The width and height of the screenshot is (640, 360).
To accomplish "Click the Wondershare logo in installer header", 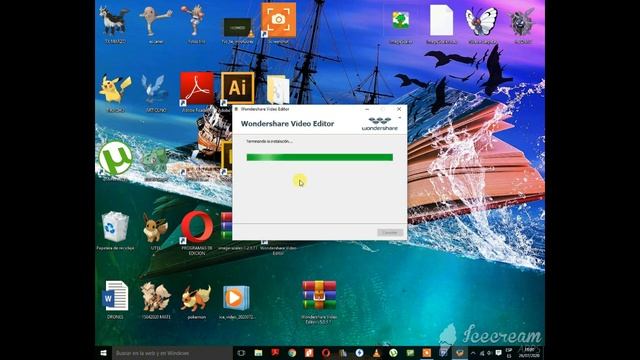I will (x=380, y=124).
